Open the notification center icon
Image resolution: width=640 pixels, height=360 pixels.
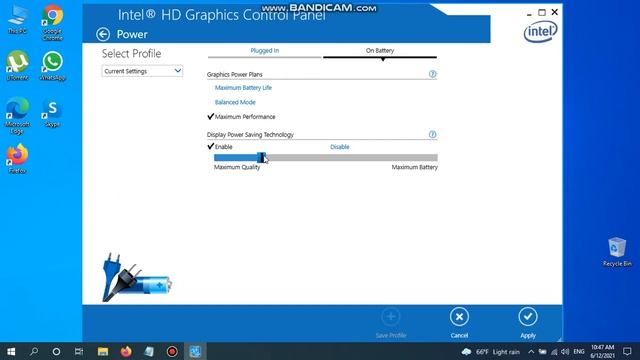click(x=627, y=351)
